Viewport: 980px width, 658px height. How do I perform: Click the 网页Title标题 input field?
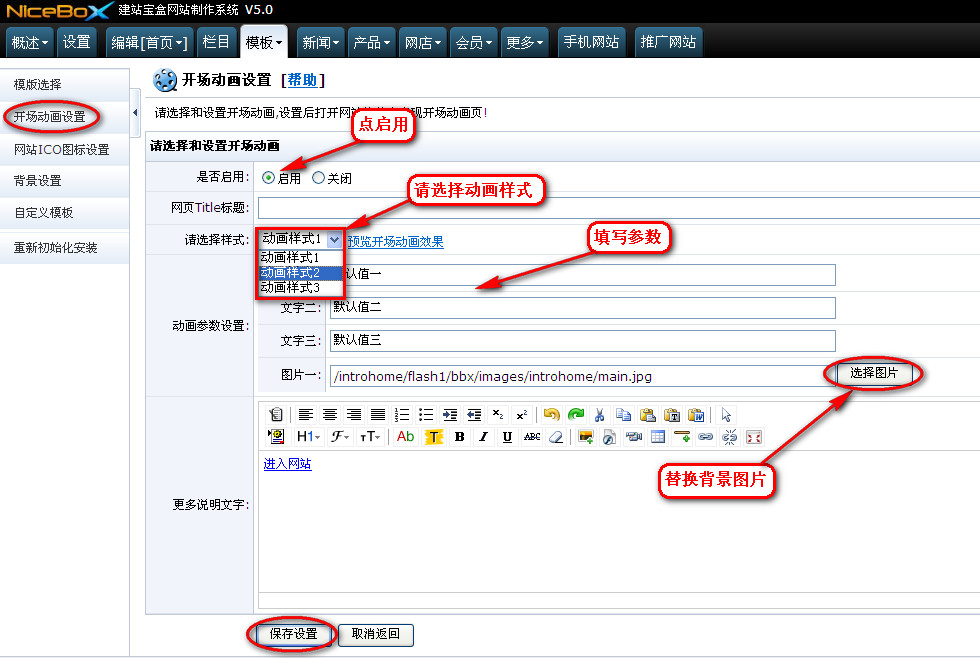619,208
